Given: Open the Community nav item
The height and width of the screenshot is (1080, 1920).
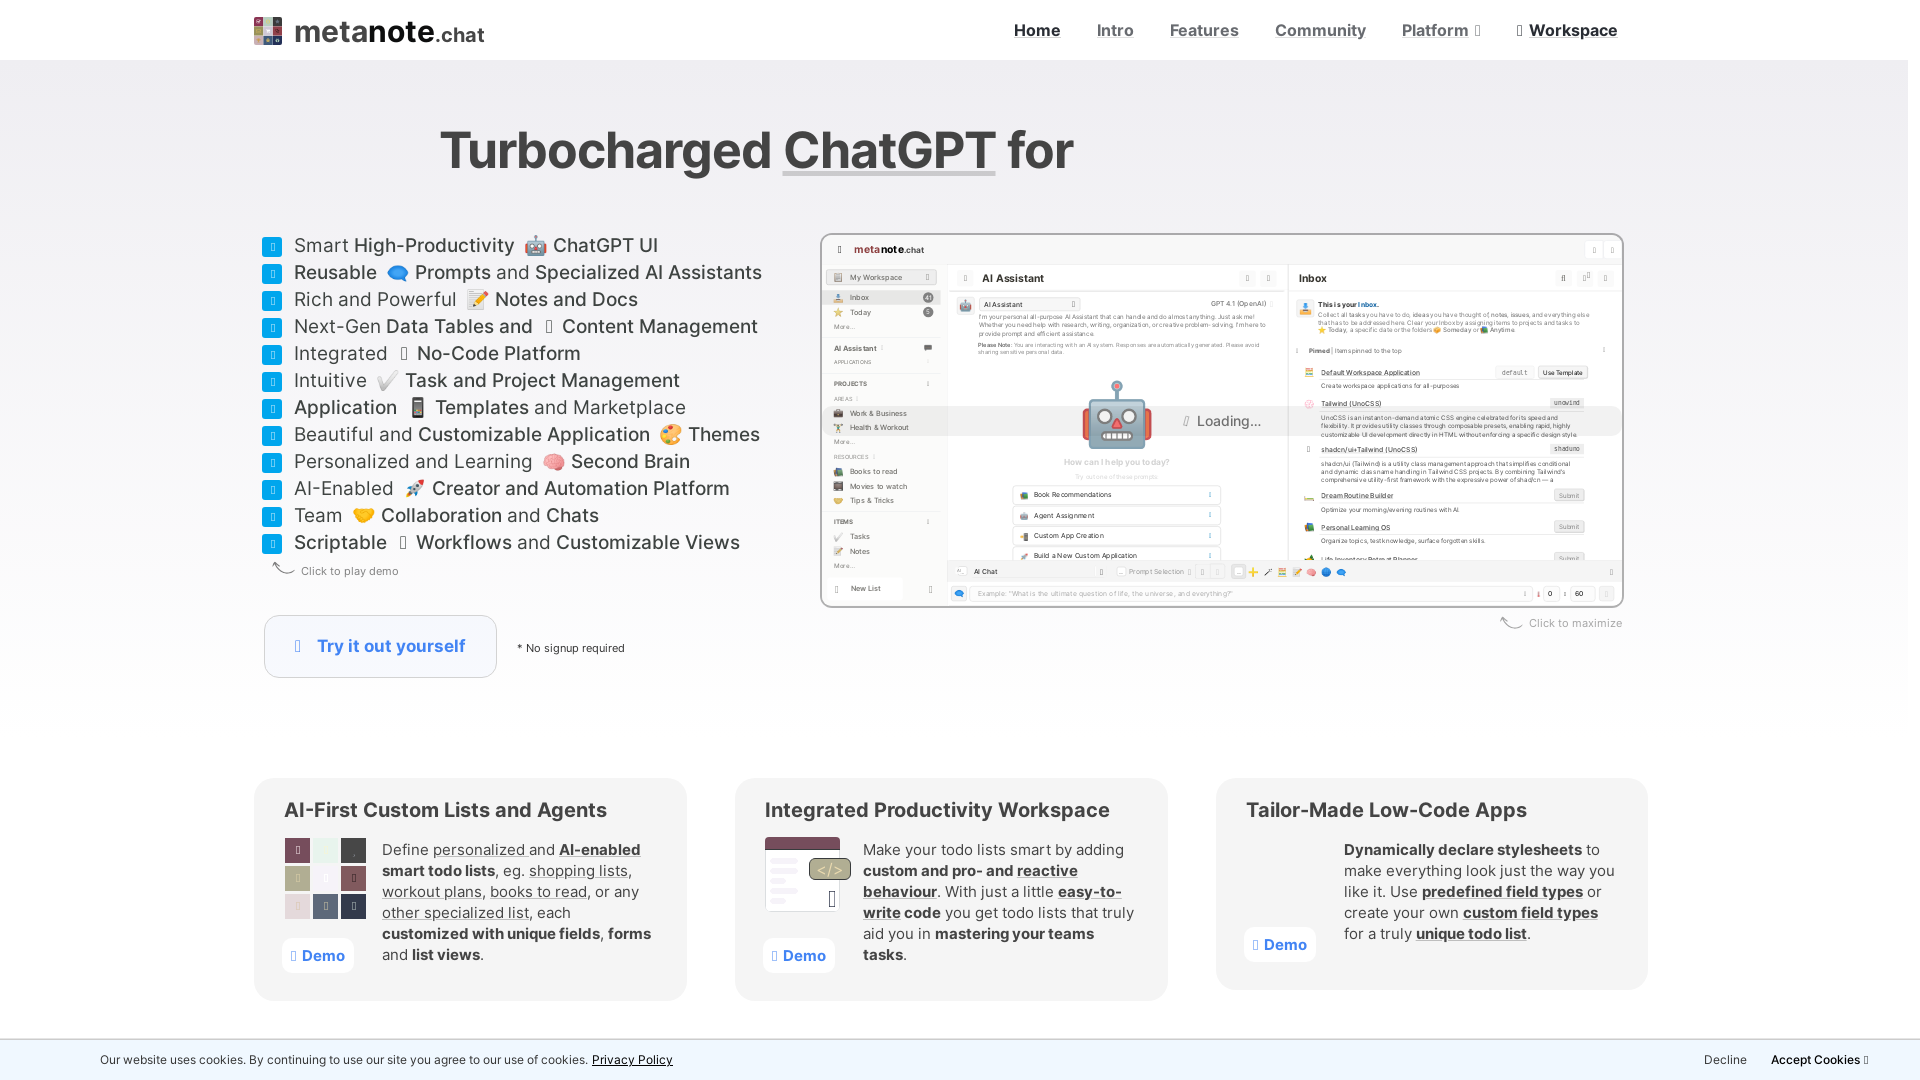Looking at the screenshot, I should tap(1320, 30).
